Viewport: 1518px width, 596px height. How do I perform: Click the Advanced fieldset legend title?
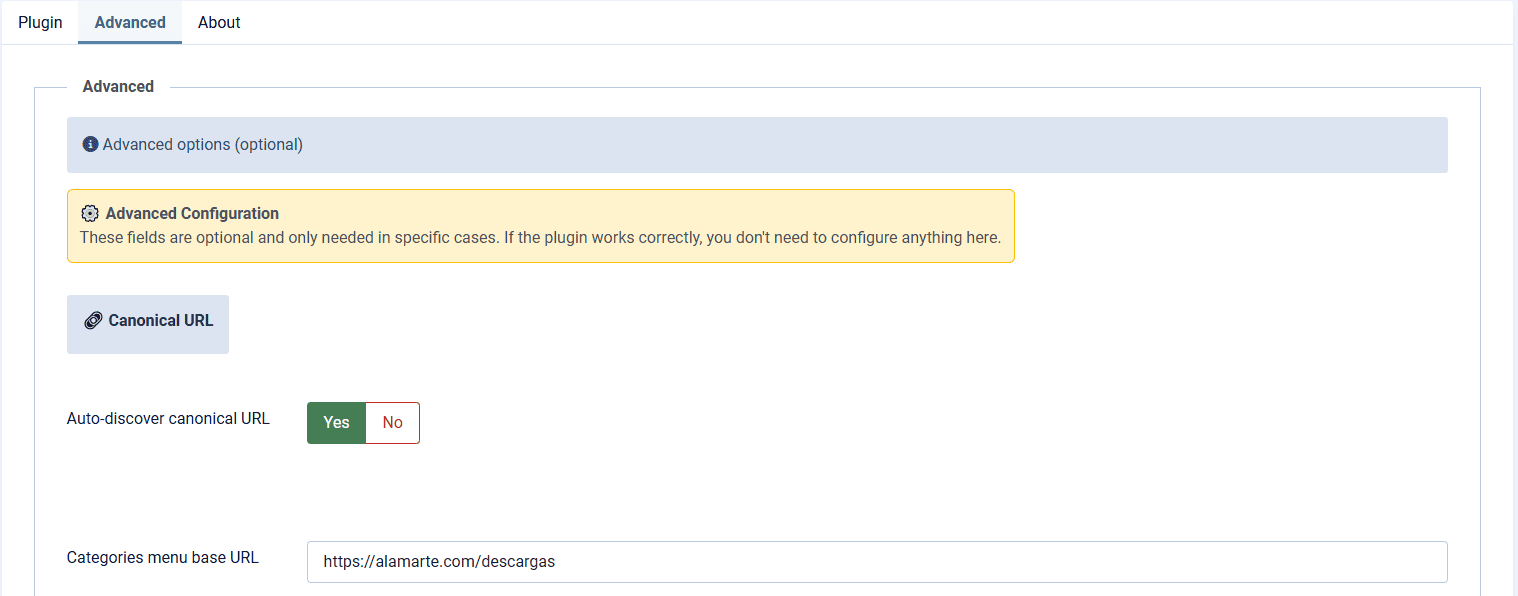pos(118,87)
